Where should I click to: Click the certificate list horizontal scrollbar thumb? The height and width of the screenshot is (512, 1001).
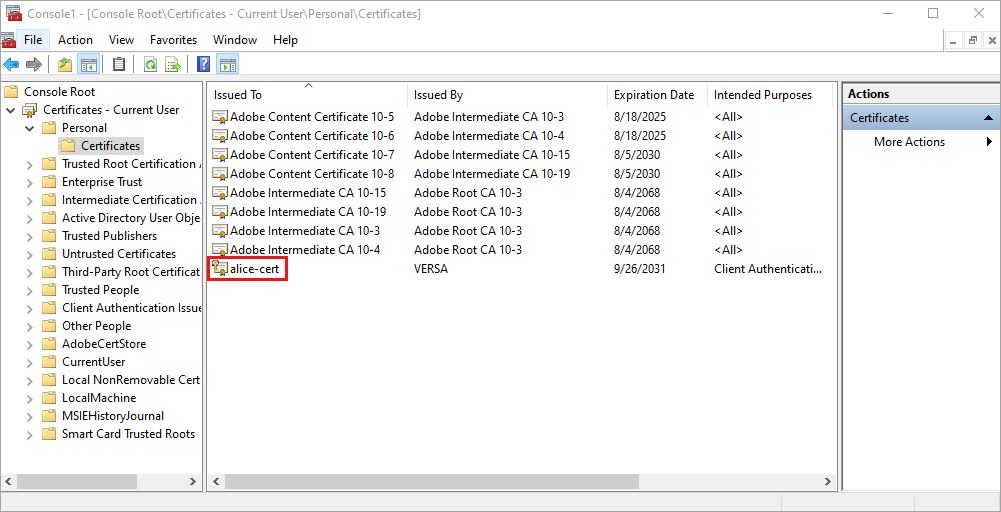(x=432, y=481)
